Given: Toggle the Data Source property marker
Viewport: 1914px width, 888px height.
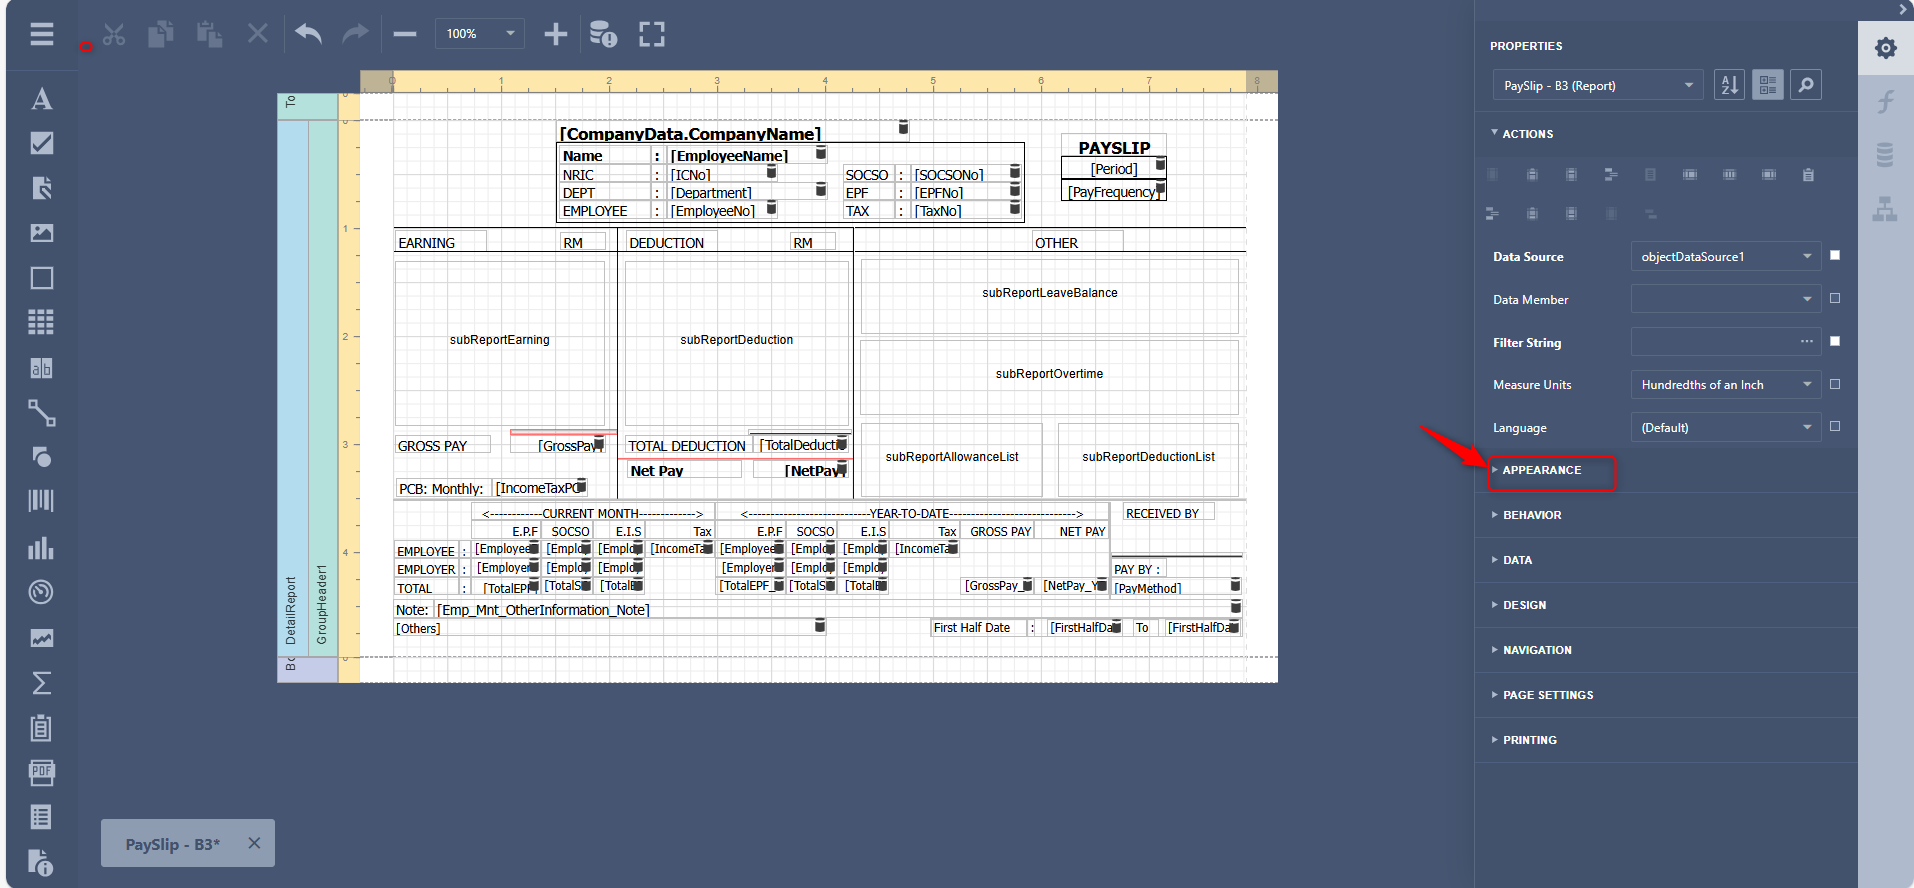Looking at the screenshot, I should coord(1835,255).
